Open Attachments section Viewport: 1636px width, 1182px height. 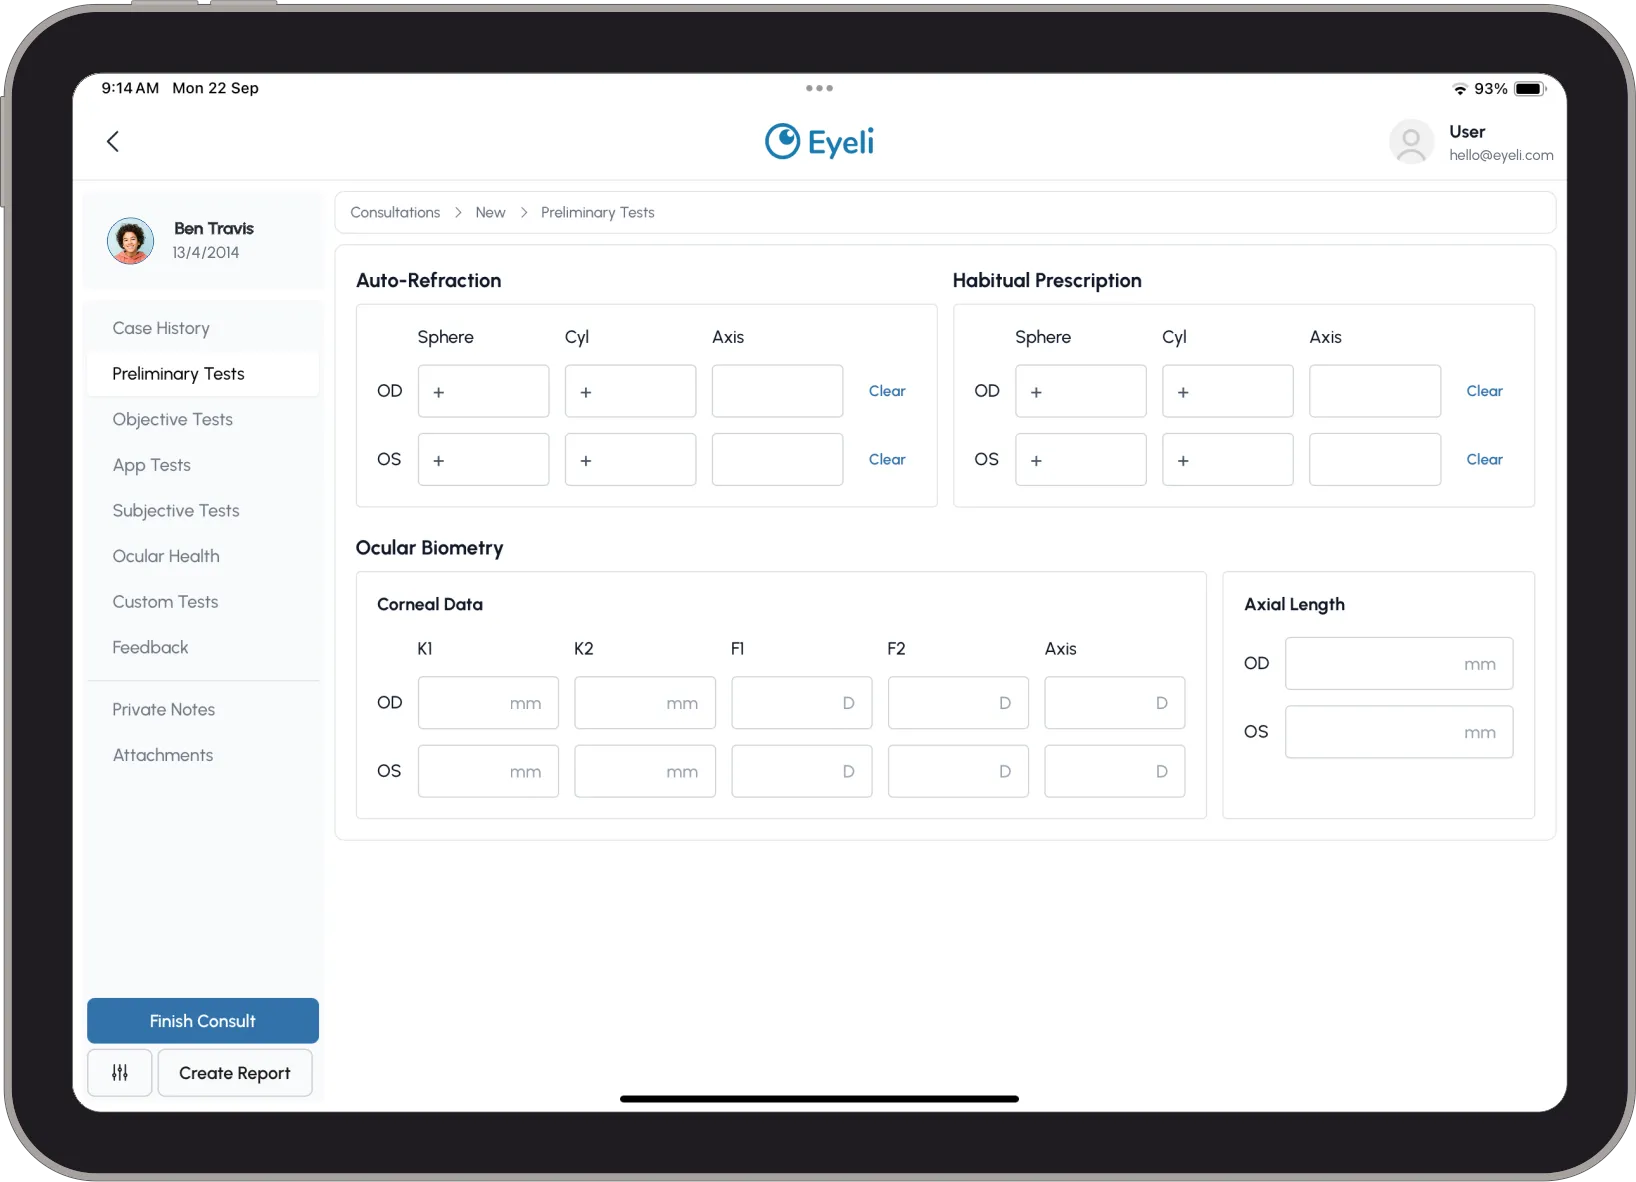(x=203, y=755)
